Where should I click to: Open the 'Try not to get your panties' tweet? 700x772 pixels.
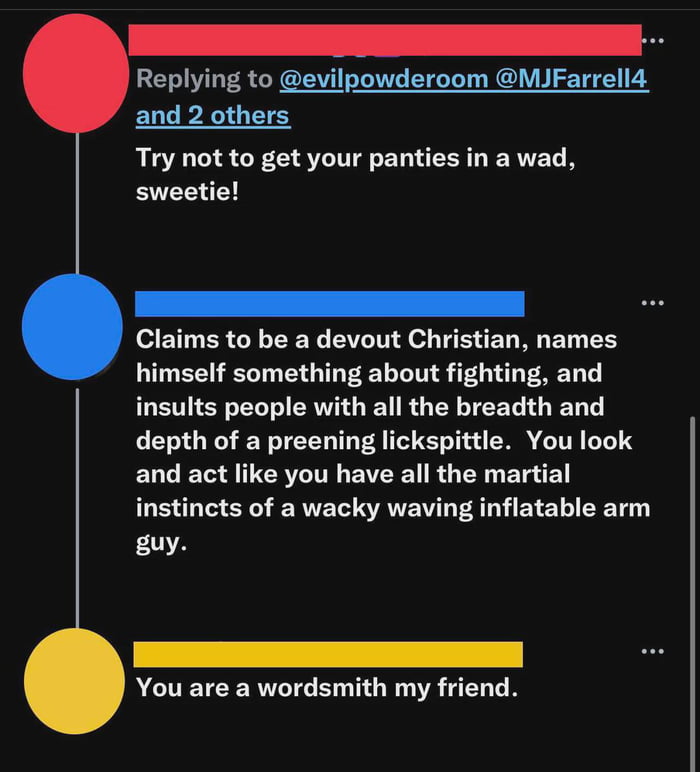[x=355, y=174]
